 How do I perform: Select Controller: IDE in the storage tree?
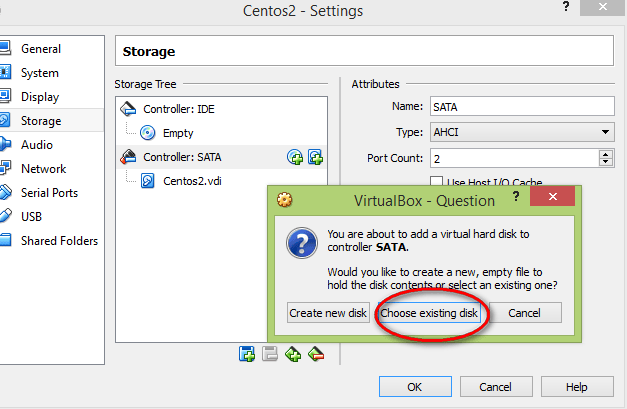tap(176, 108)
